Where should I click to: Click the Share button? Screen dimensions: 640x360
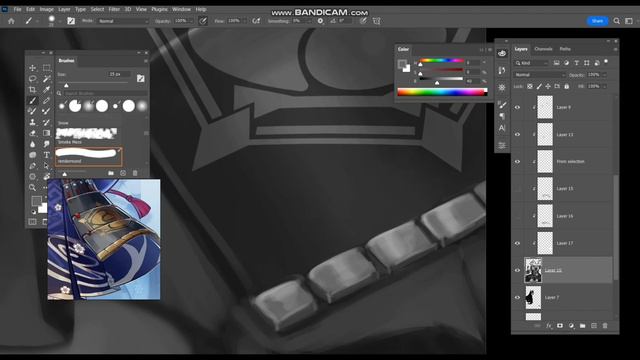597,21
